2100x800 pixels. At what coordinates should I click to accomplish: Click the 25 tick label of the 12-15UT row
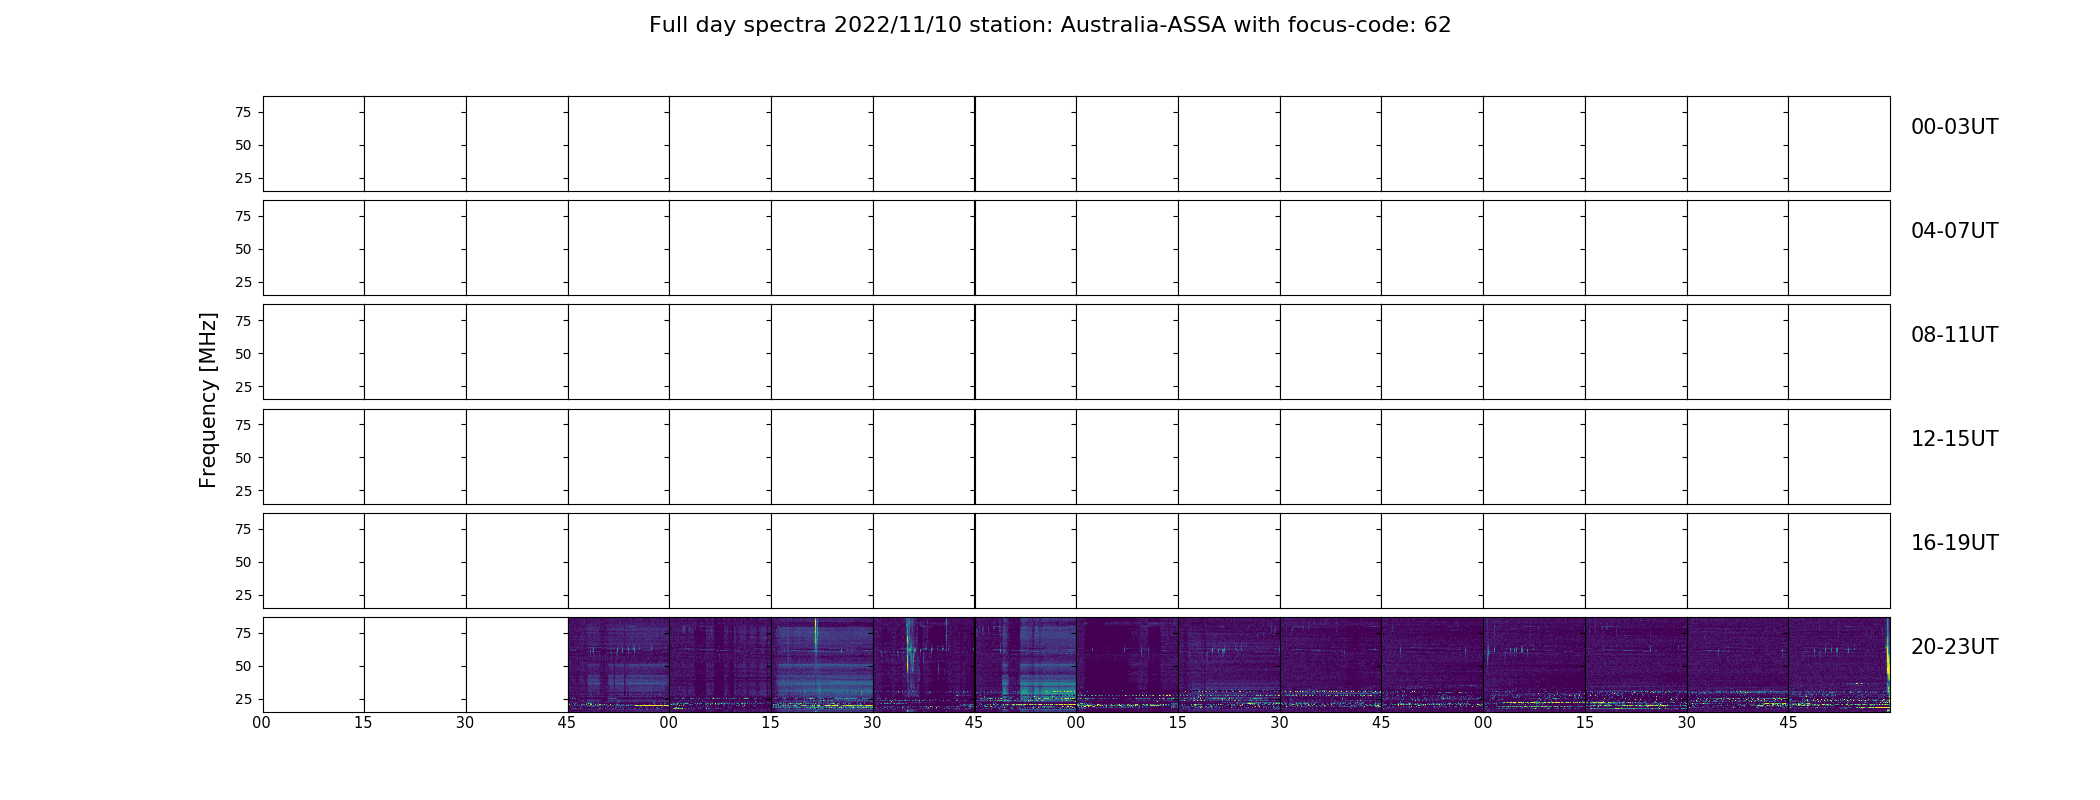243,491
